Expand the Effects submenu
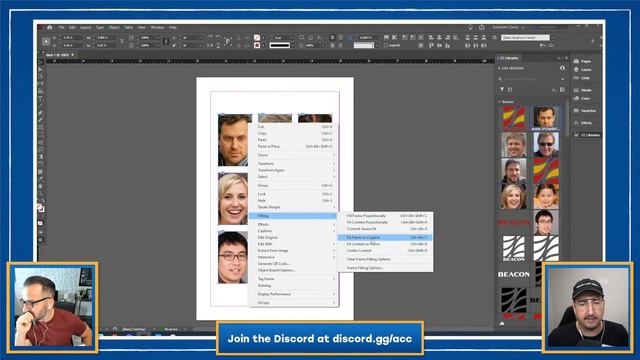 coord(293,224)
